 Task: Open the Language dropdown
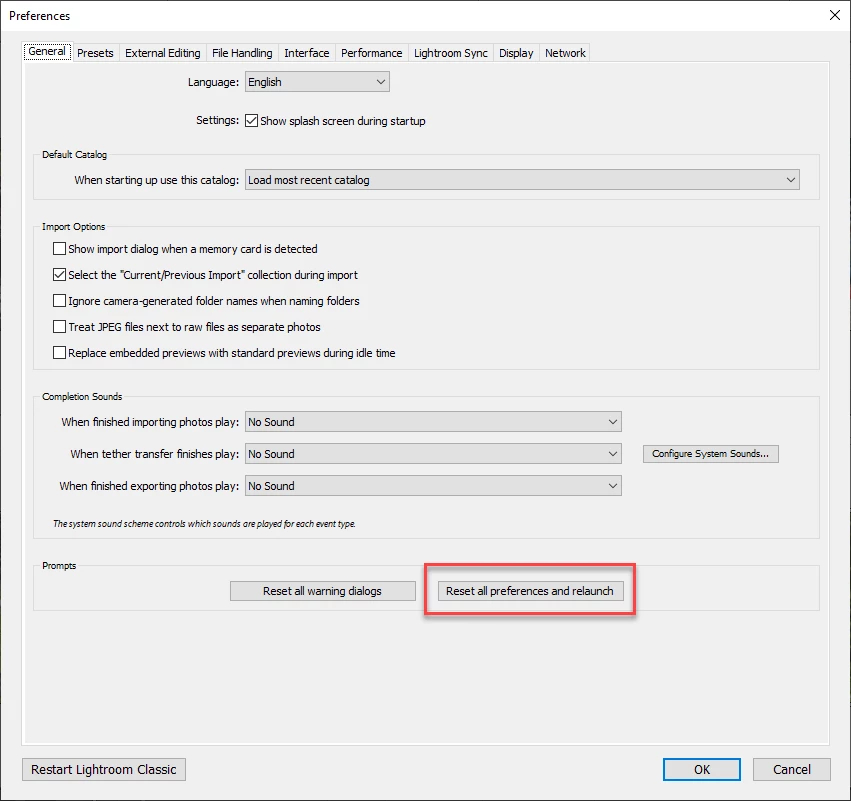[317, 82]
